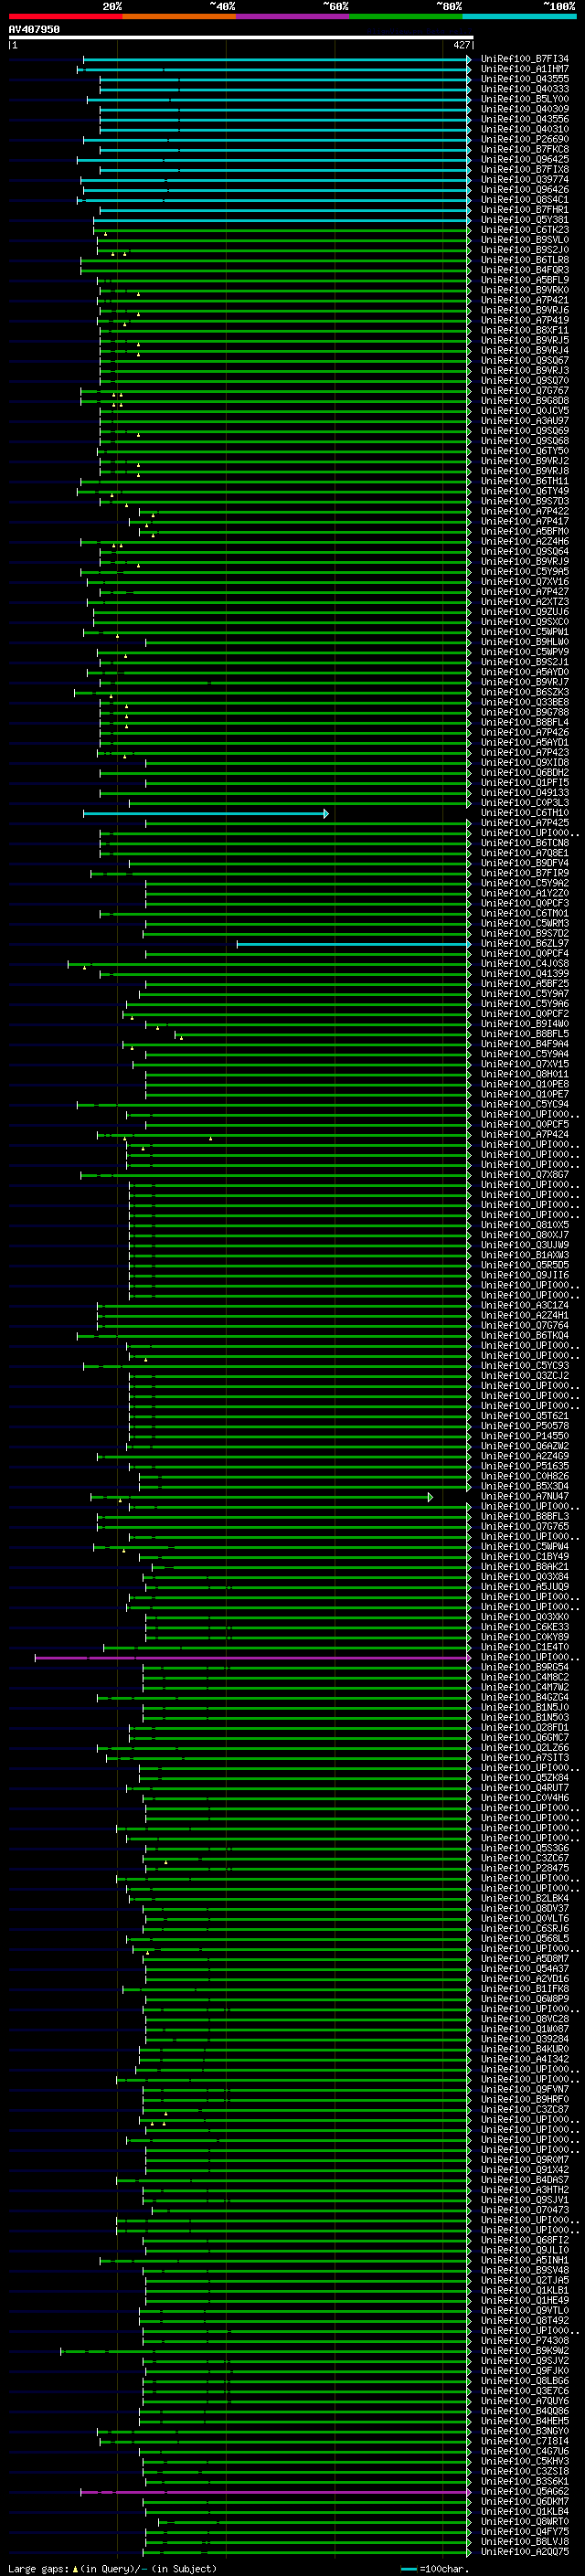
Task: Select label UniRef100_Q7G767
Action: pos(525,391)
